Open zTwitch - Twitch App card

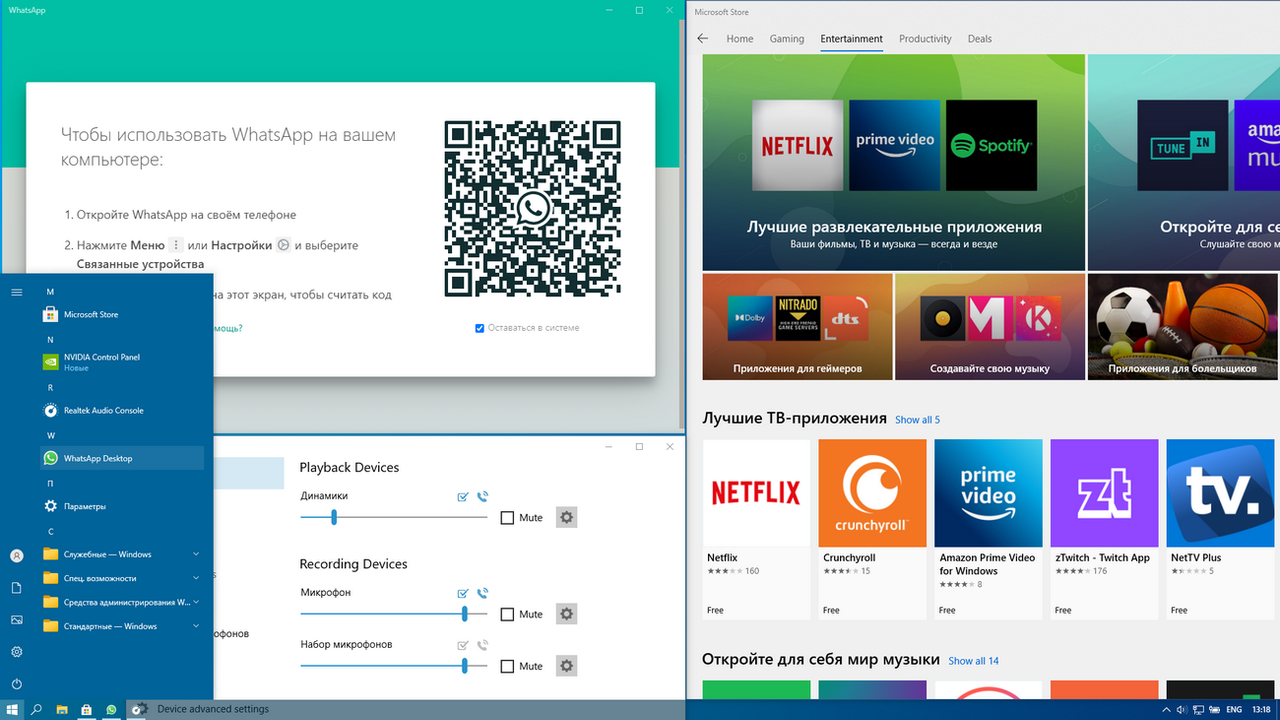[1104, 529]
